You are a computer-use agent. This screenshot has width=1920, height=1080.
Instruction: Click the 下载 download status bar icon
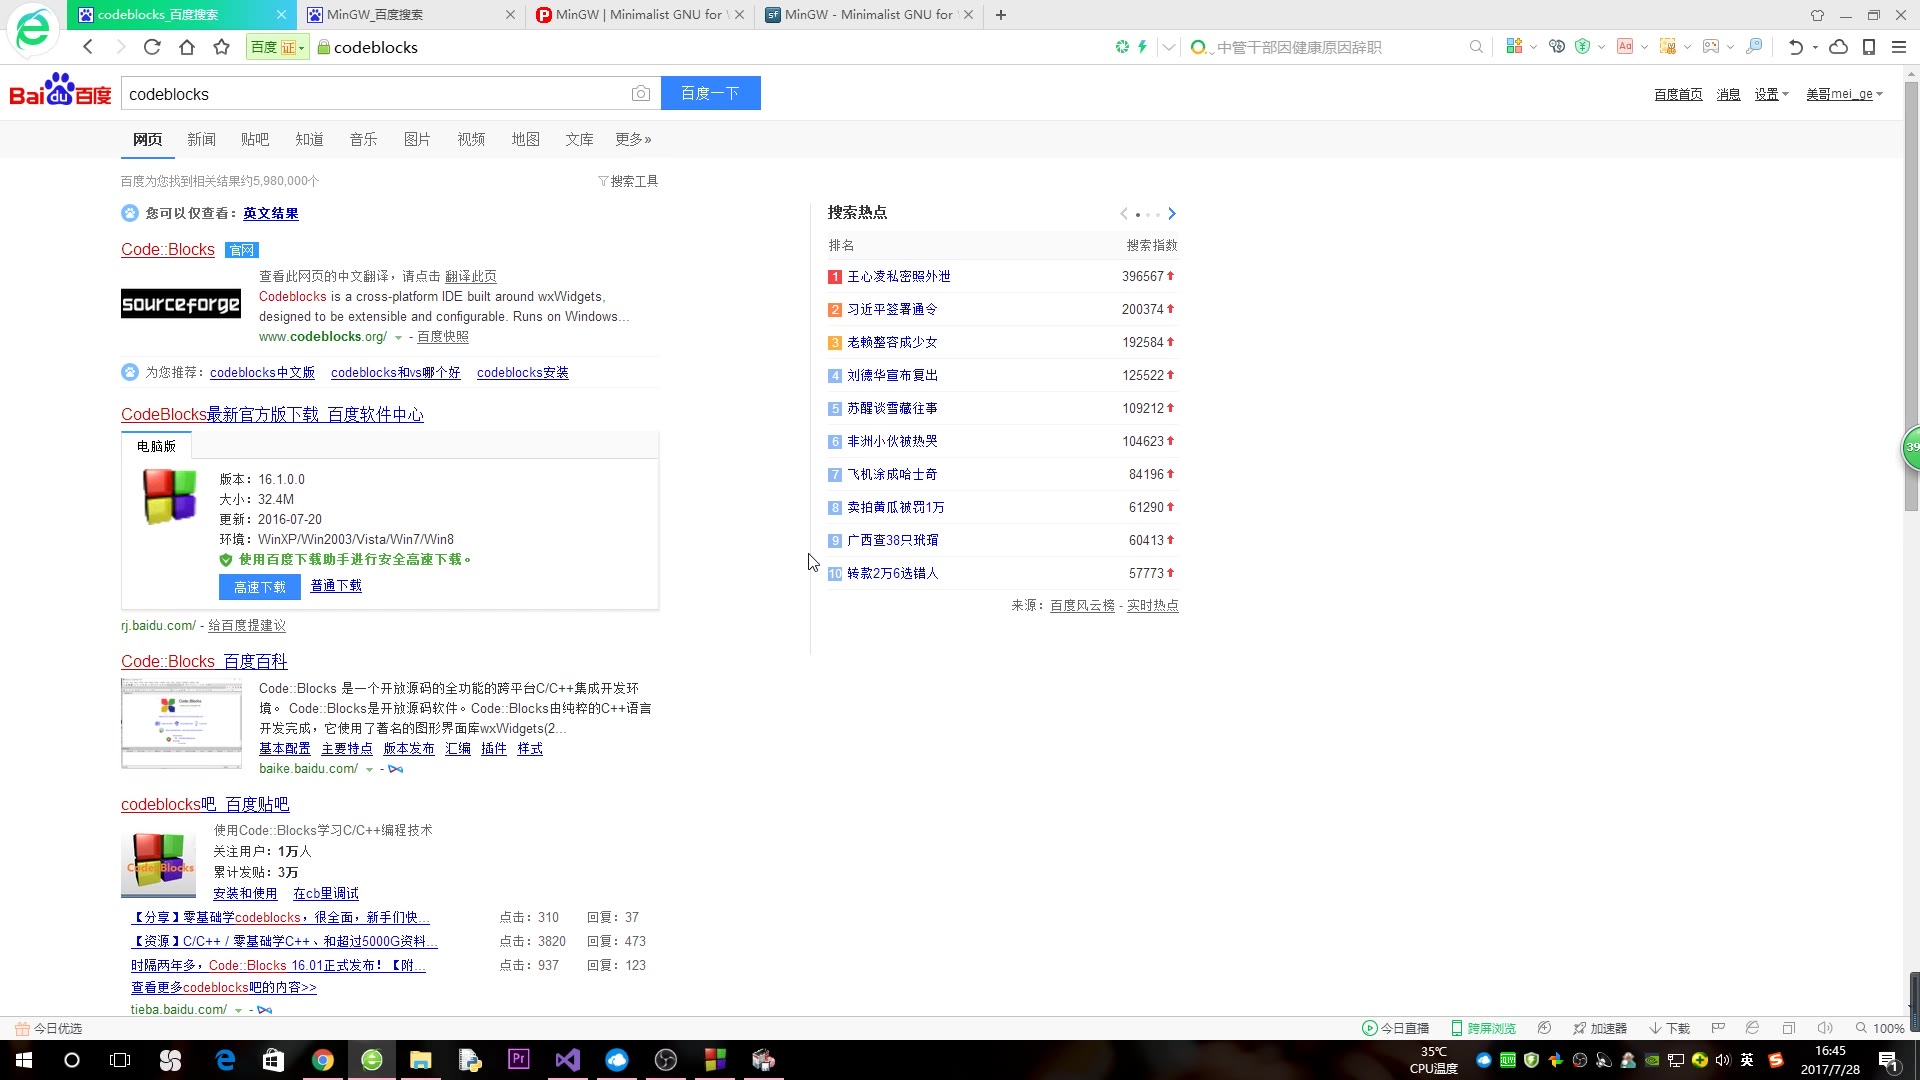coord(1669,1028)
